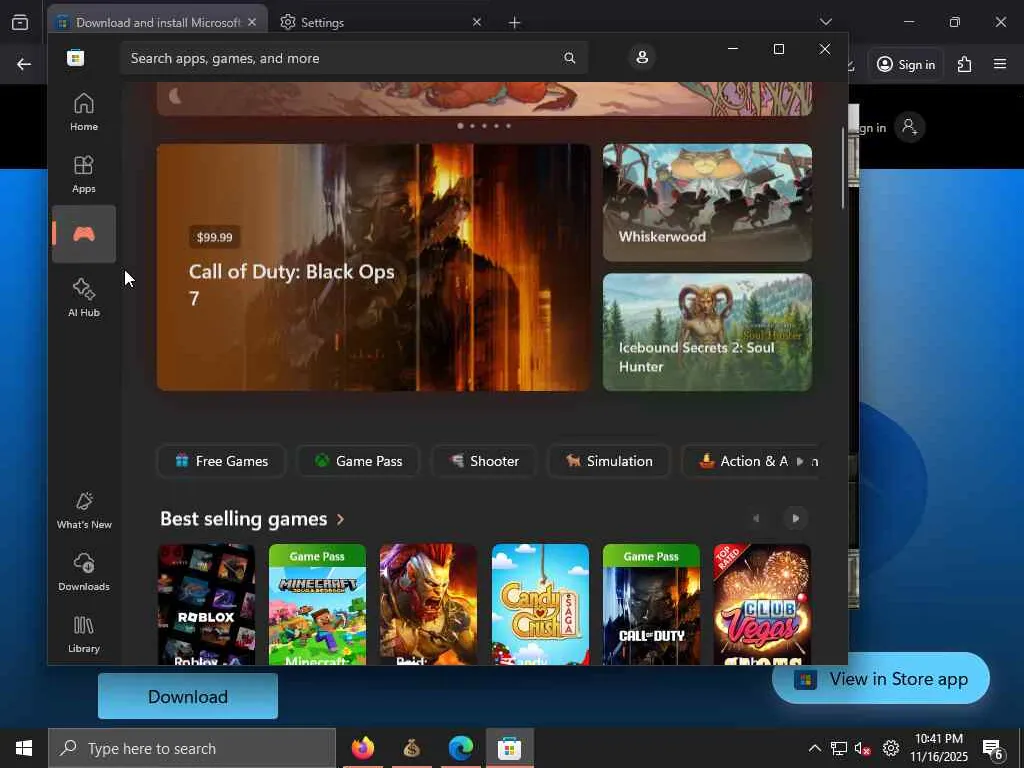Open Library in Store sidebar
This screenshot has width=1024, height=768.
(84, 634)
